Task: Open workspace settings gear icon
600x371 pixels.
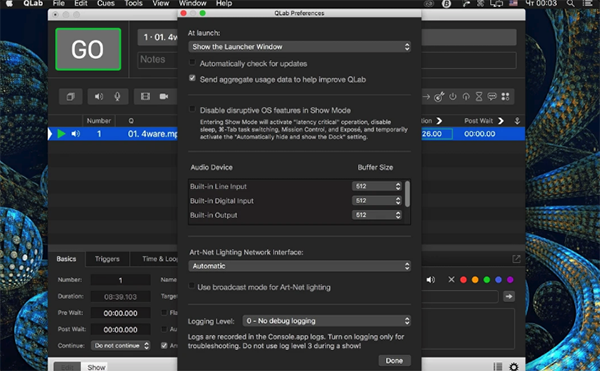Action: click(514, 366)
